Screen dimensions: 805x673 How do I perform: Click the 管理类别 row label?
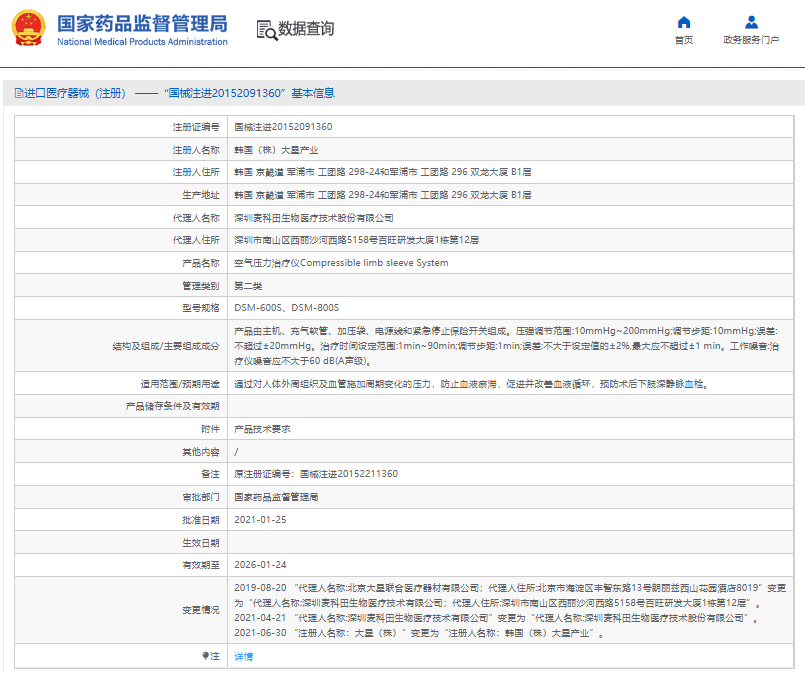[x=201, y=286]
